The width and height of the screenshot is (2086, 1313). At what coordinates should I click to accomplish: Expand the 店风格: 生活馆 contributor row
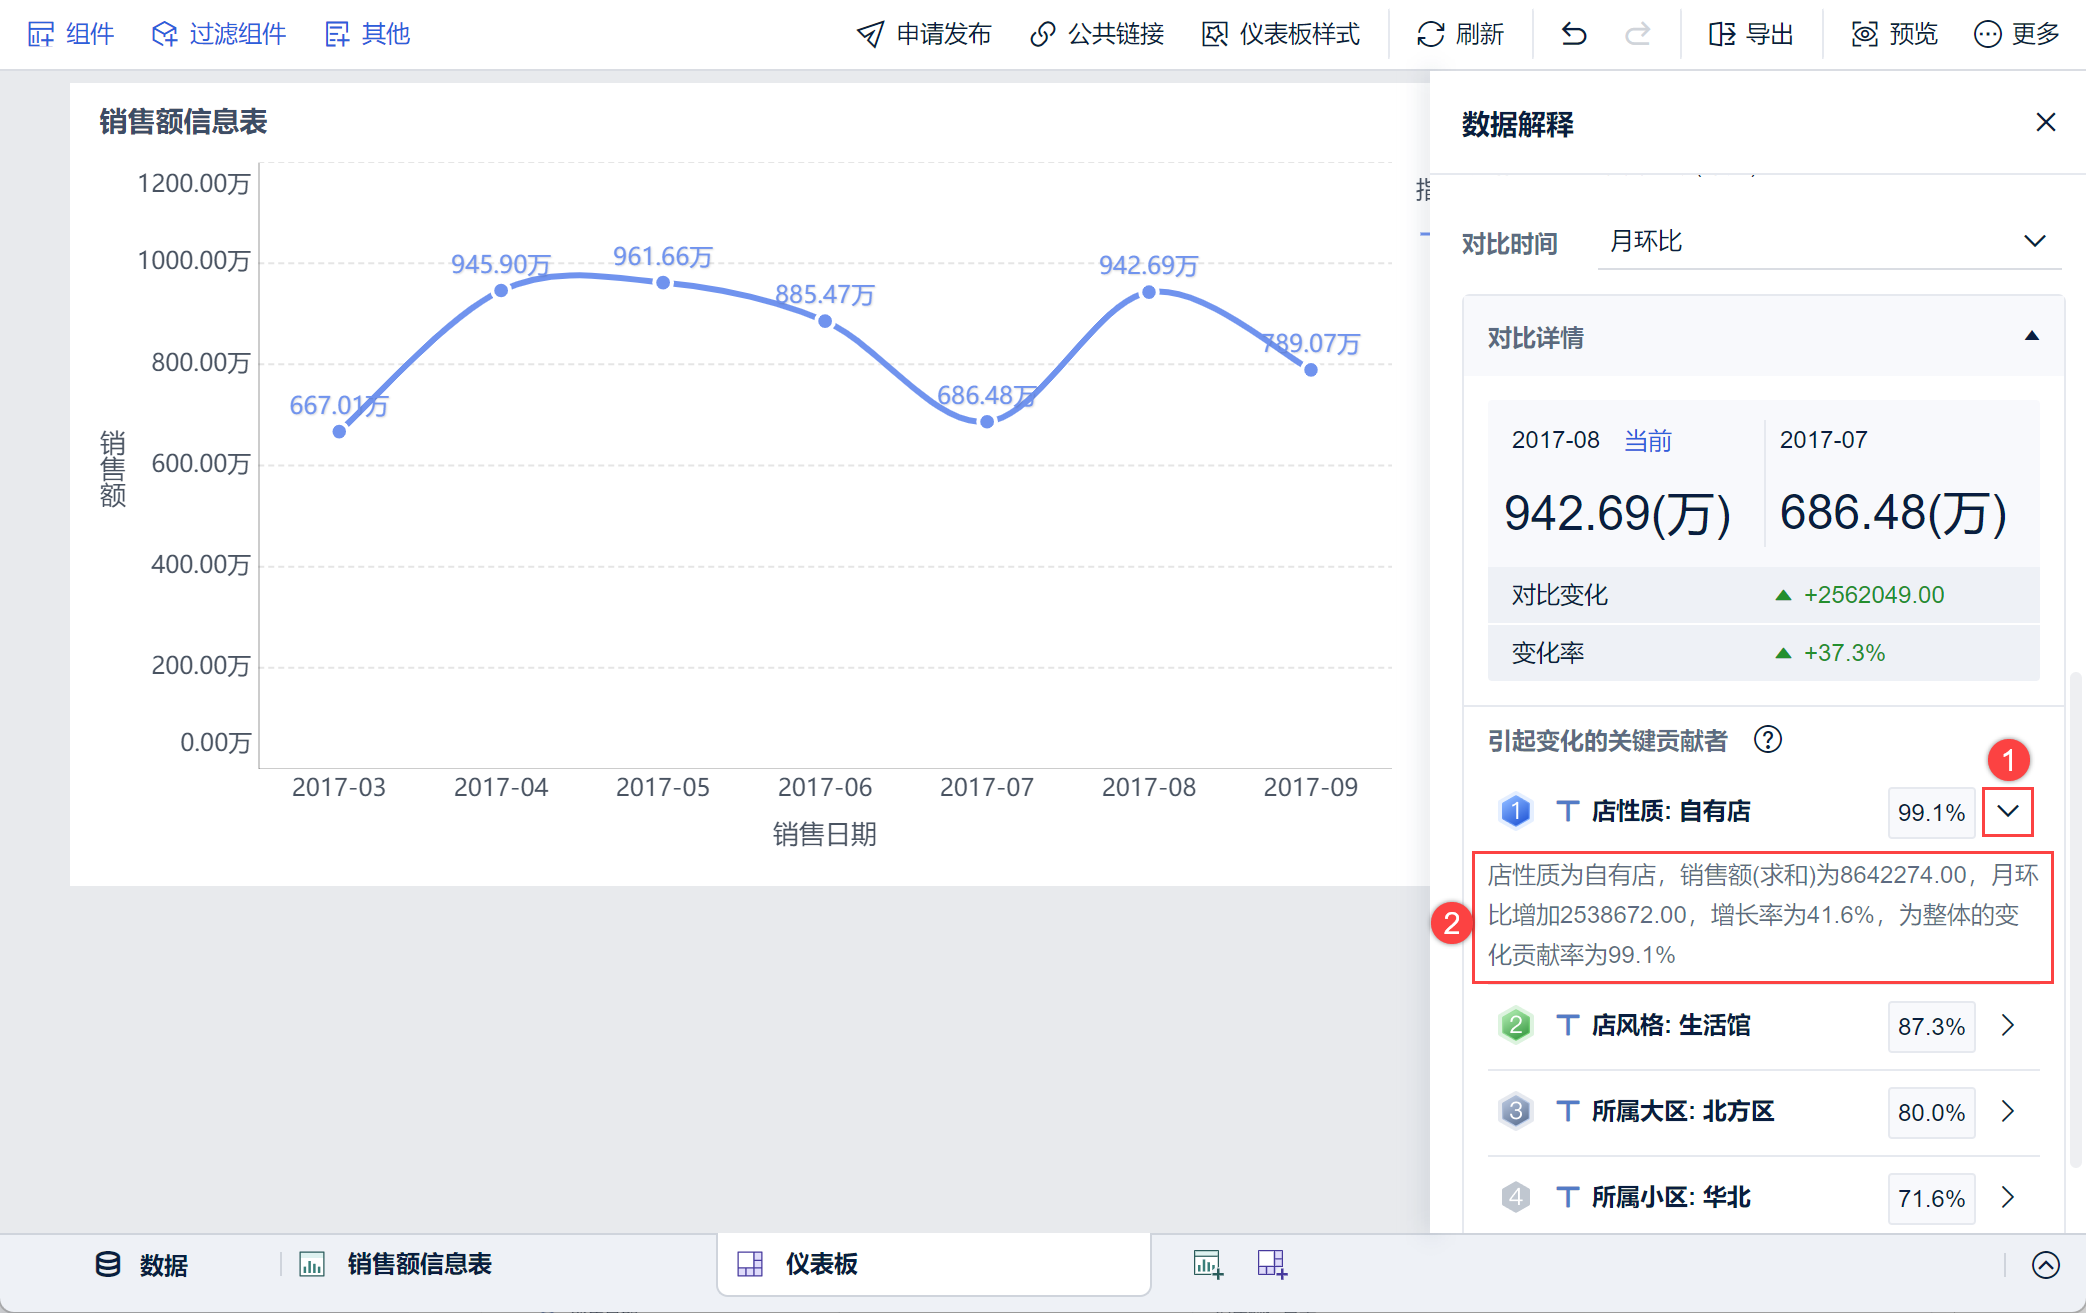tap(2007, 1025)
